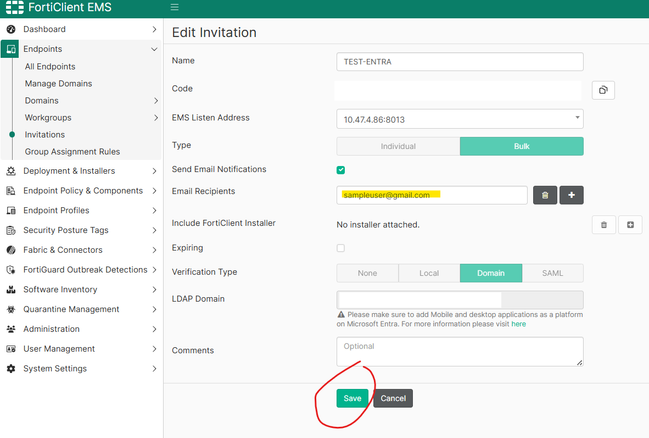Expand the Fabric & Connectors chevron
This screenshot has height=438, width=649.
pos(154,250)
